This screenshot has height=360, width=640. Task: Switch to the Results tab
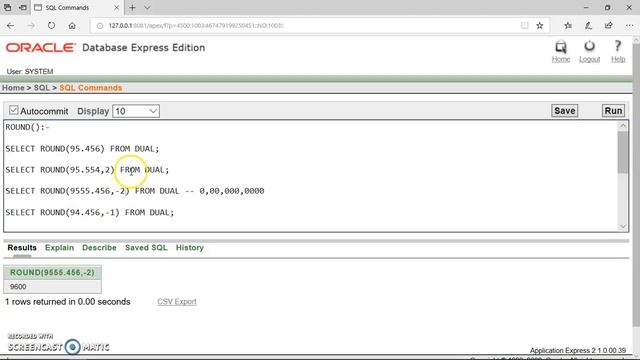pyautogui.click(x=22, y=248)
